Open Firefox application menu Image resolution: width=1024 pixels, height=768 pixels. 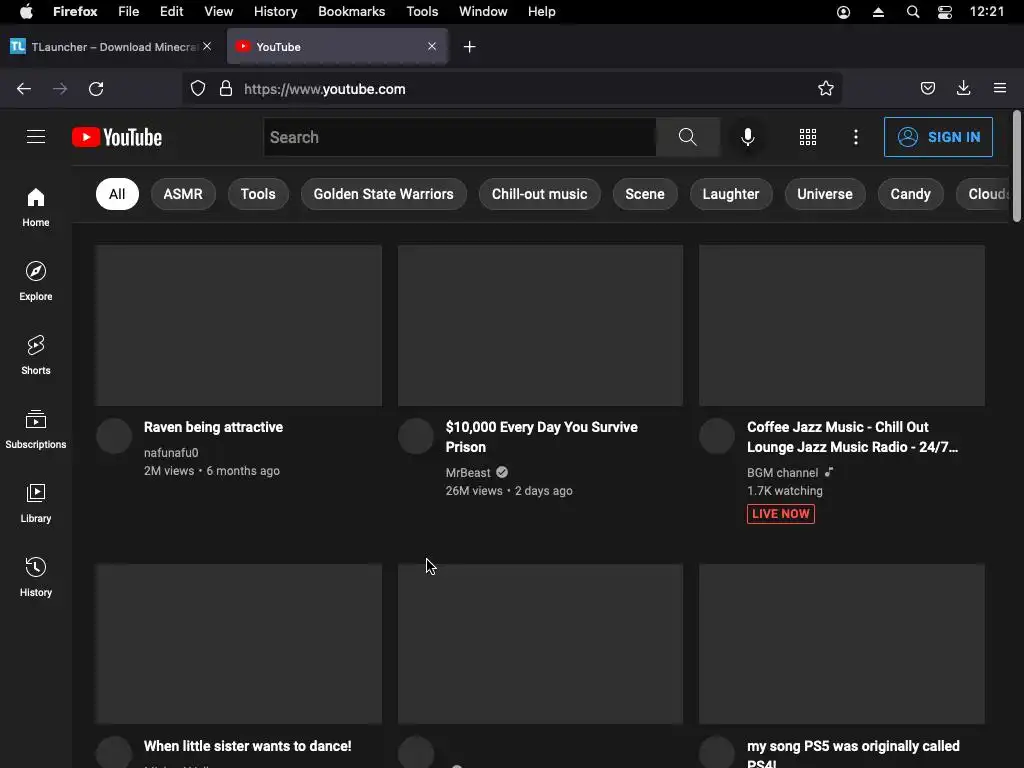pos(1000,88)
